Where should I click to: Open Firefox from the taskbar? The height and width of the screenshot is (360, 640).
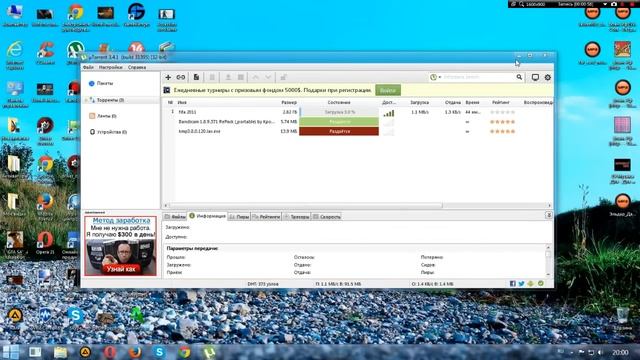coord(135,351)
